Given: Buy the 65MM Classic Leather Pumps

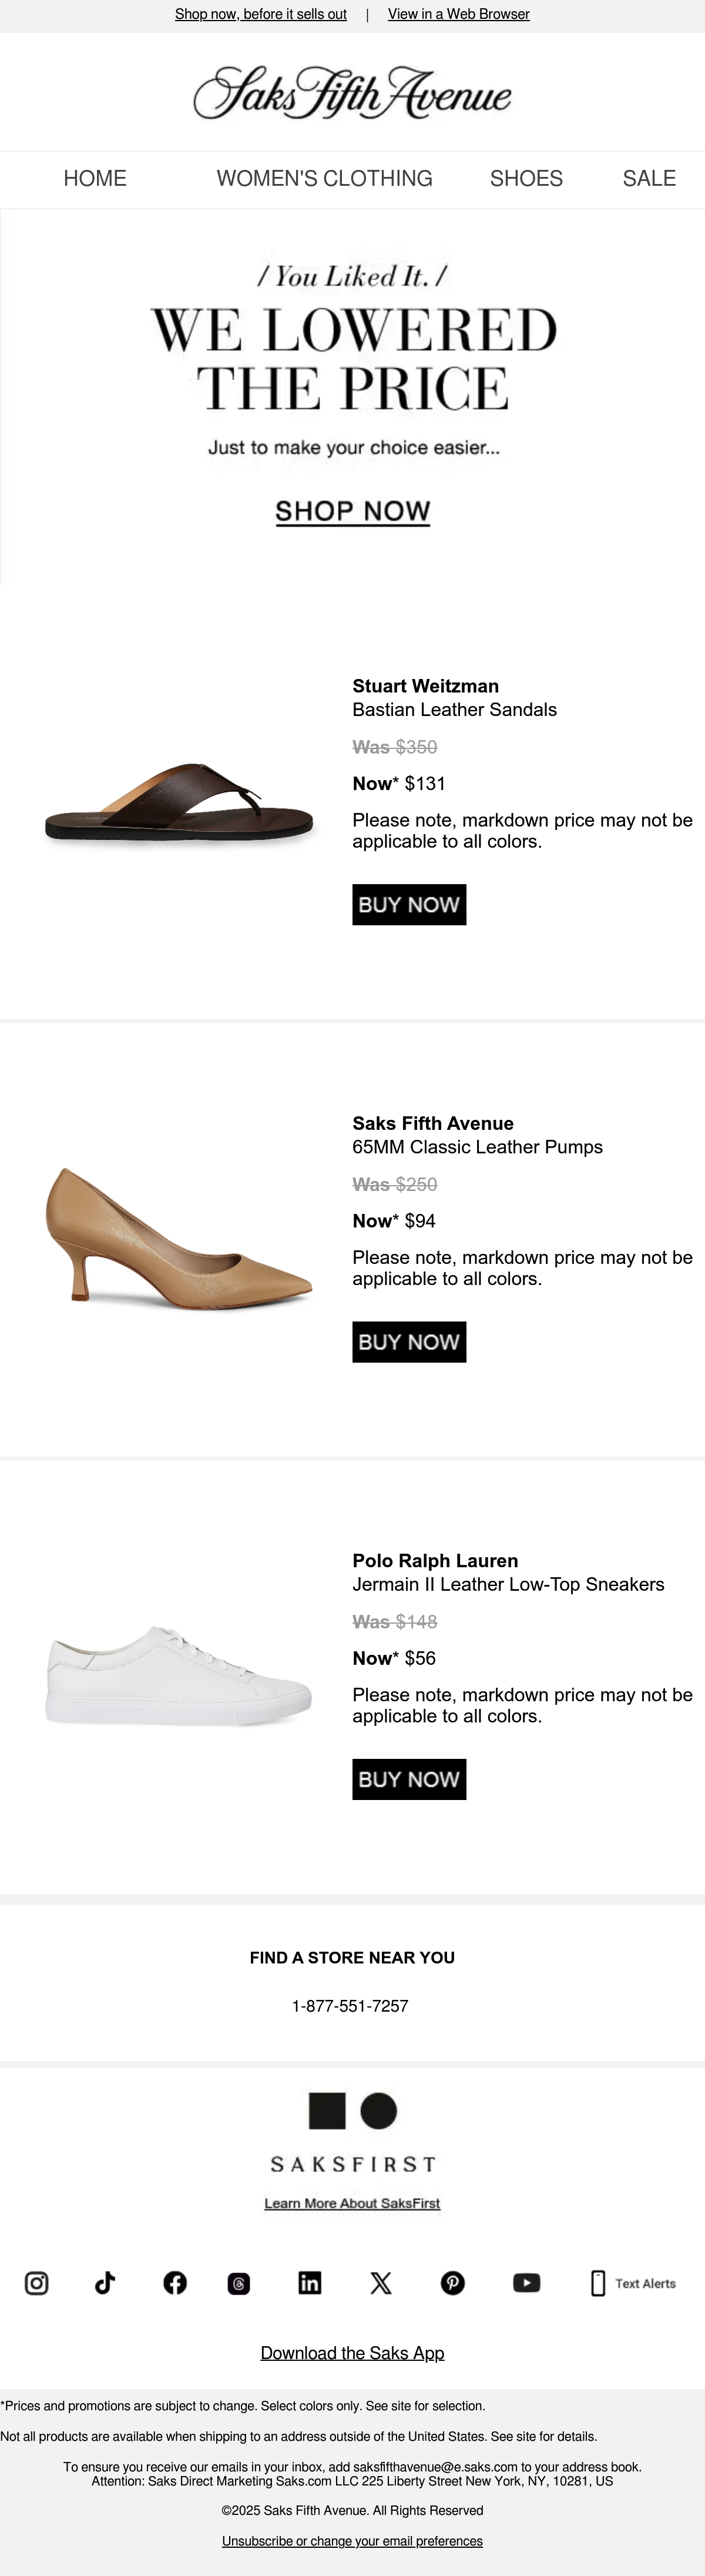Looking at the screenshot, I should [409, 1341].
